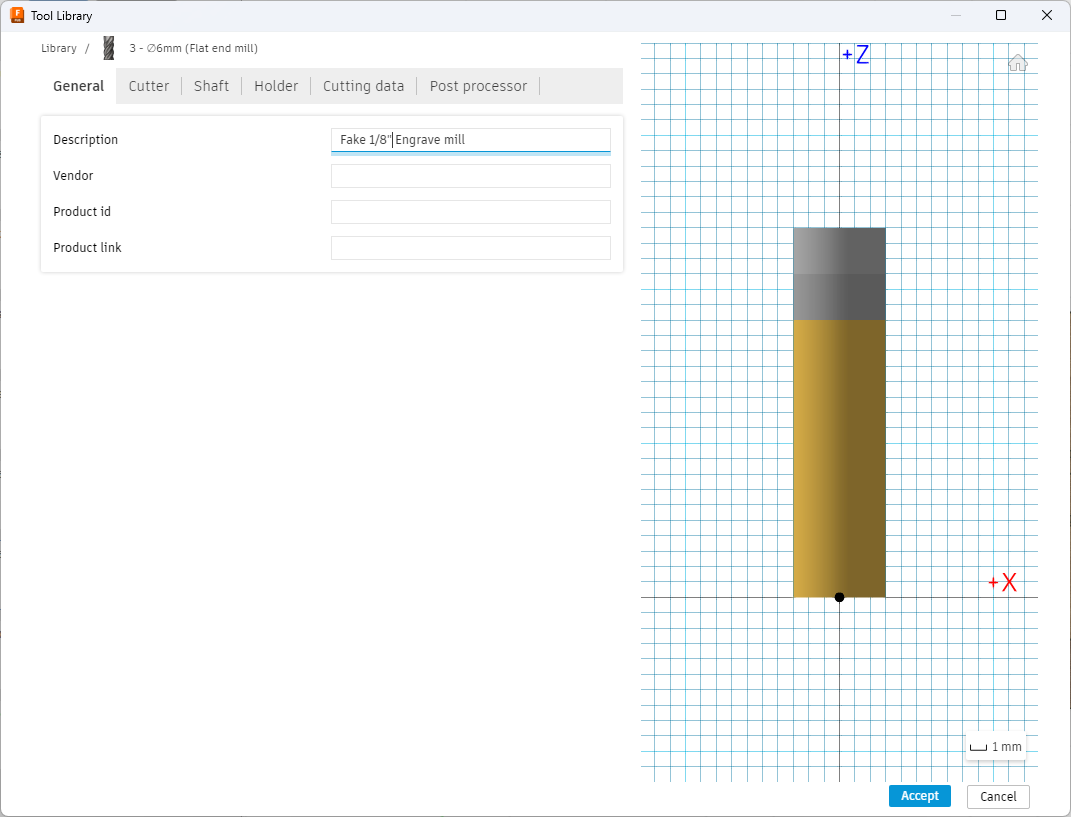The width and height of the screenshot is (1071, 817).
Task: Click the black tool tip origin point
Action: 839,597
